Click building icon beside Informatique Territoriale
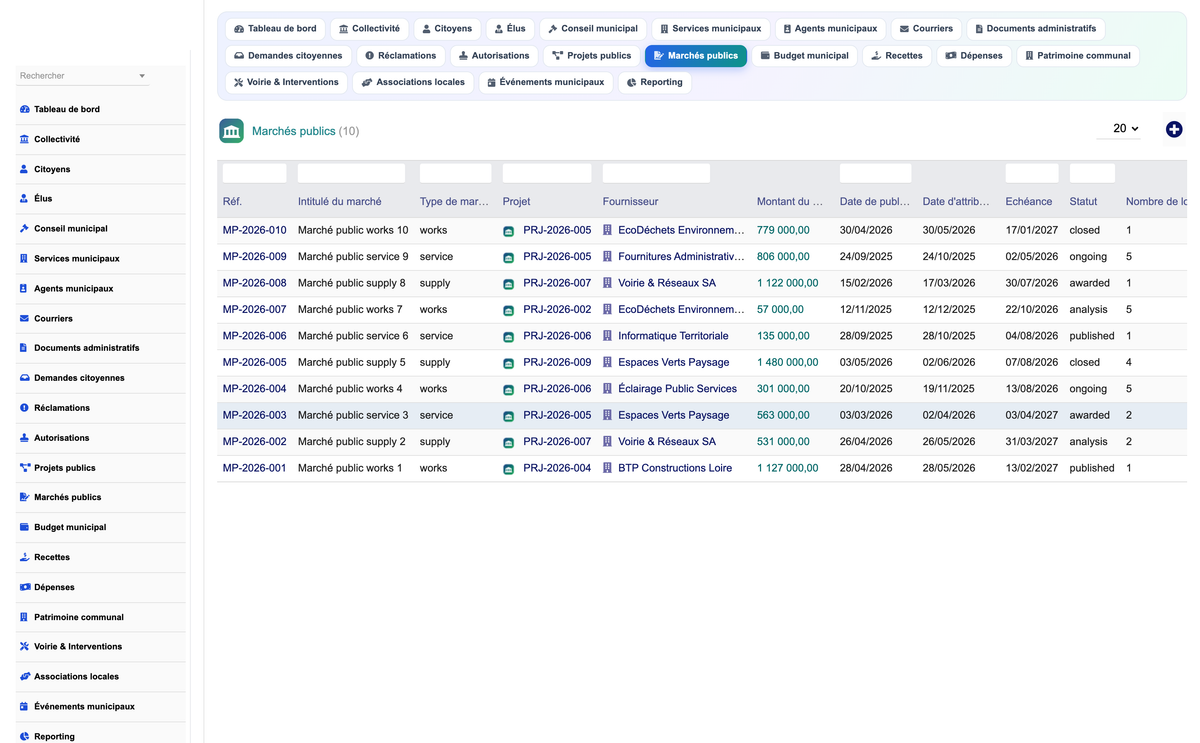The width and height of the screenshot is (1200, 743). click(607, 336)
